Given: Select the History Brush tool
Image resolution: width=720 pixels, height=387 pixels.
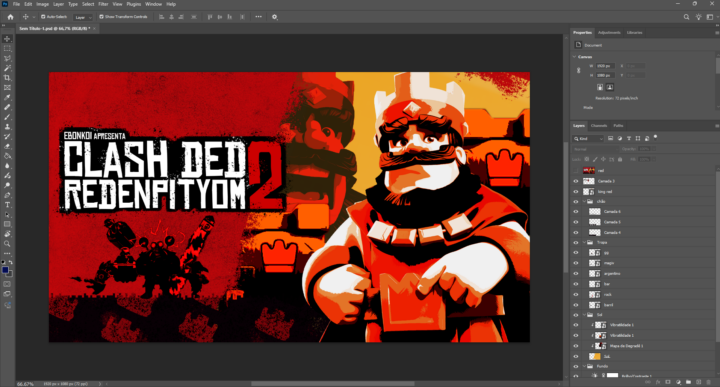Looking at the screenshot, I should point(7,136).
